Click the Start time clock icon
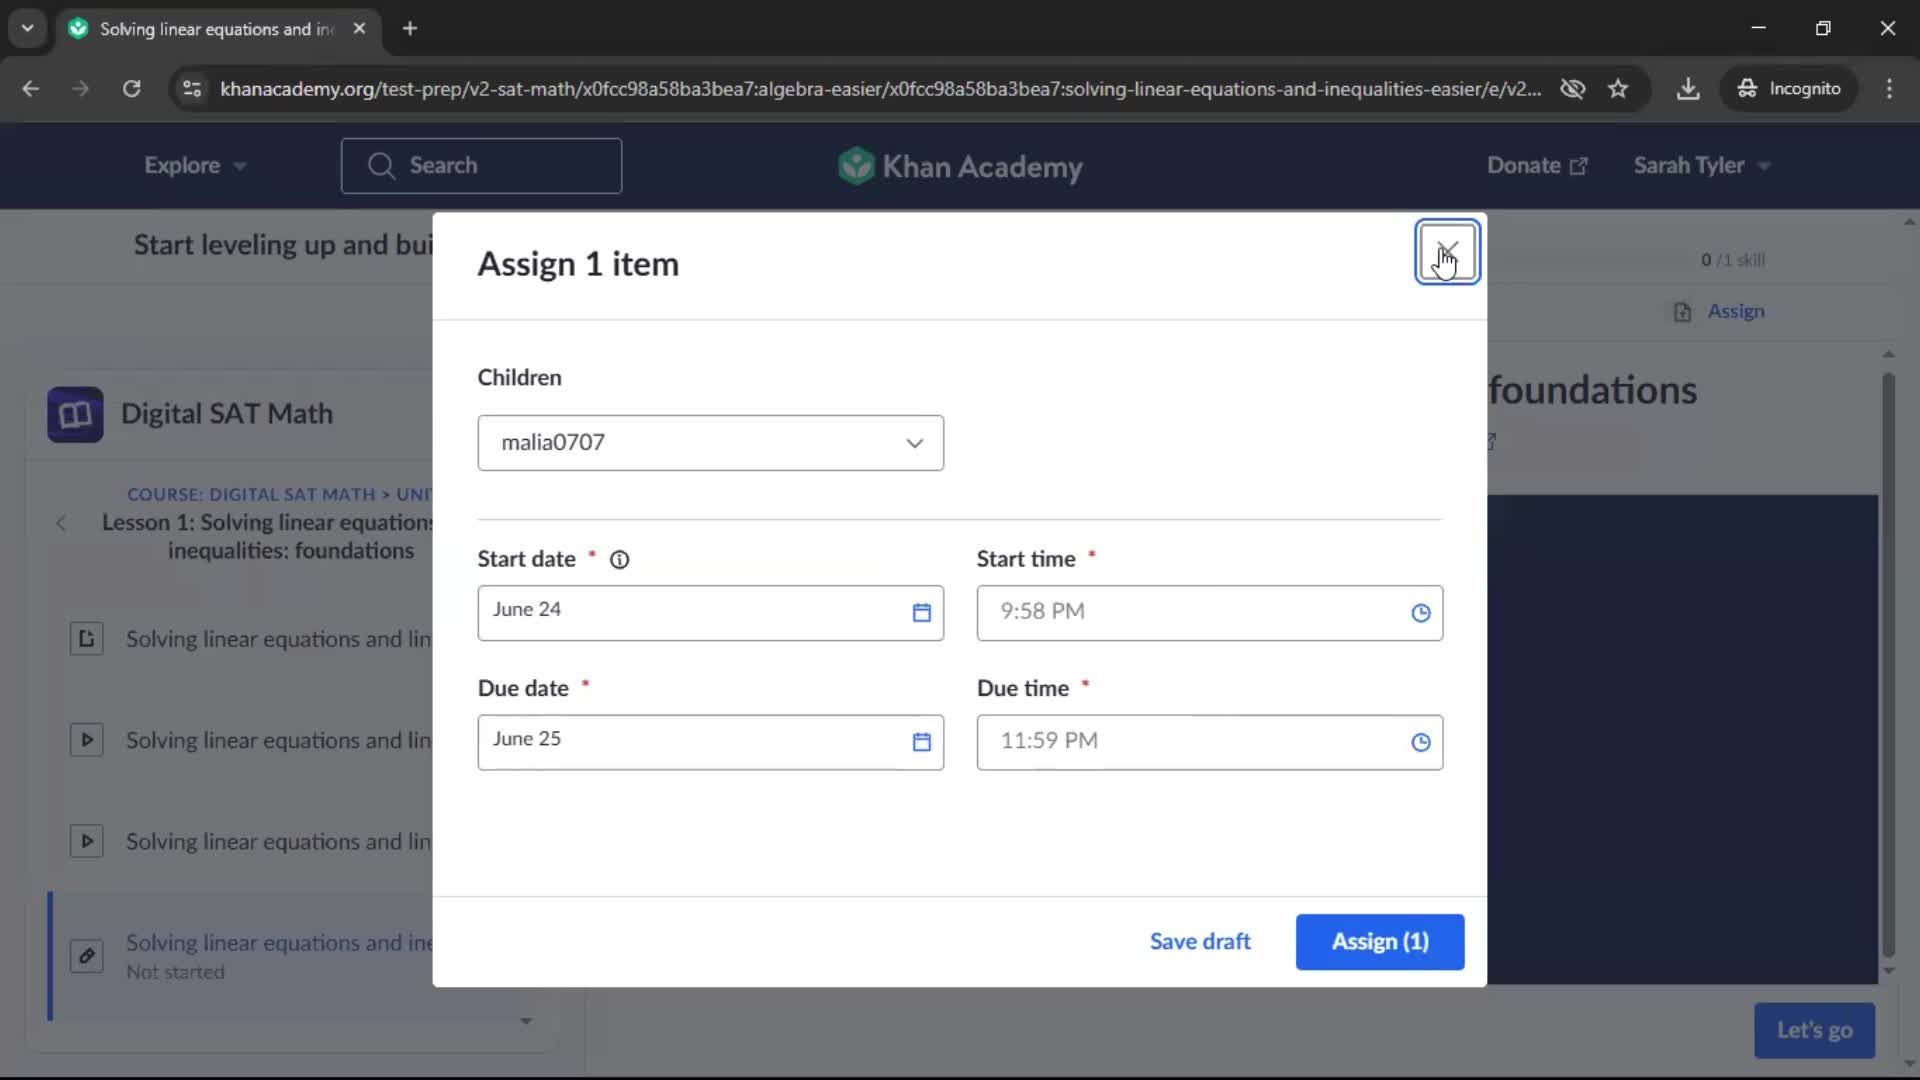The height and width of the screenshot is (1080, 1920). tap(1420, 613)
